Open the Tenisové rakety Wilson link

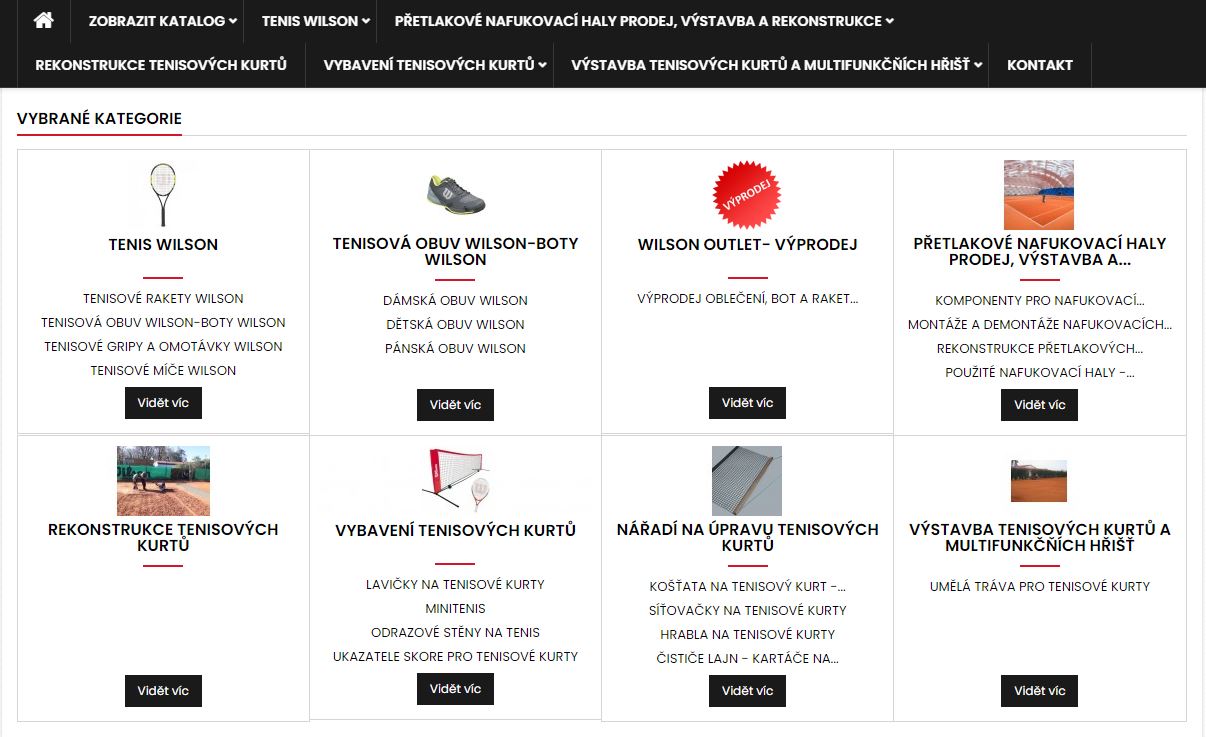163,298
